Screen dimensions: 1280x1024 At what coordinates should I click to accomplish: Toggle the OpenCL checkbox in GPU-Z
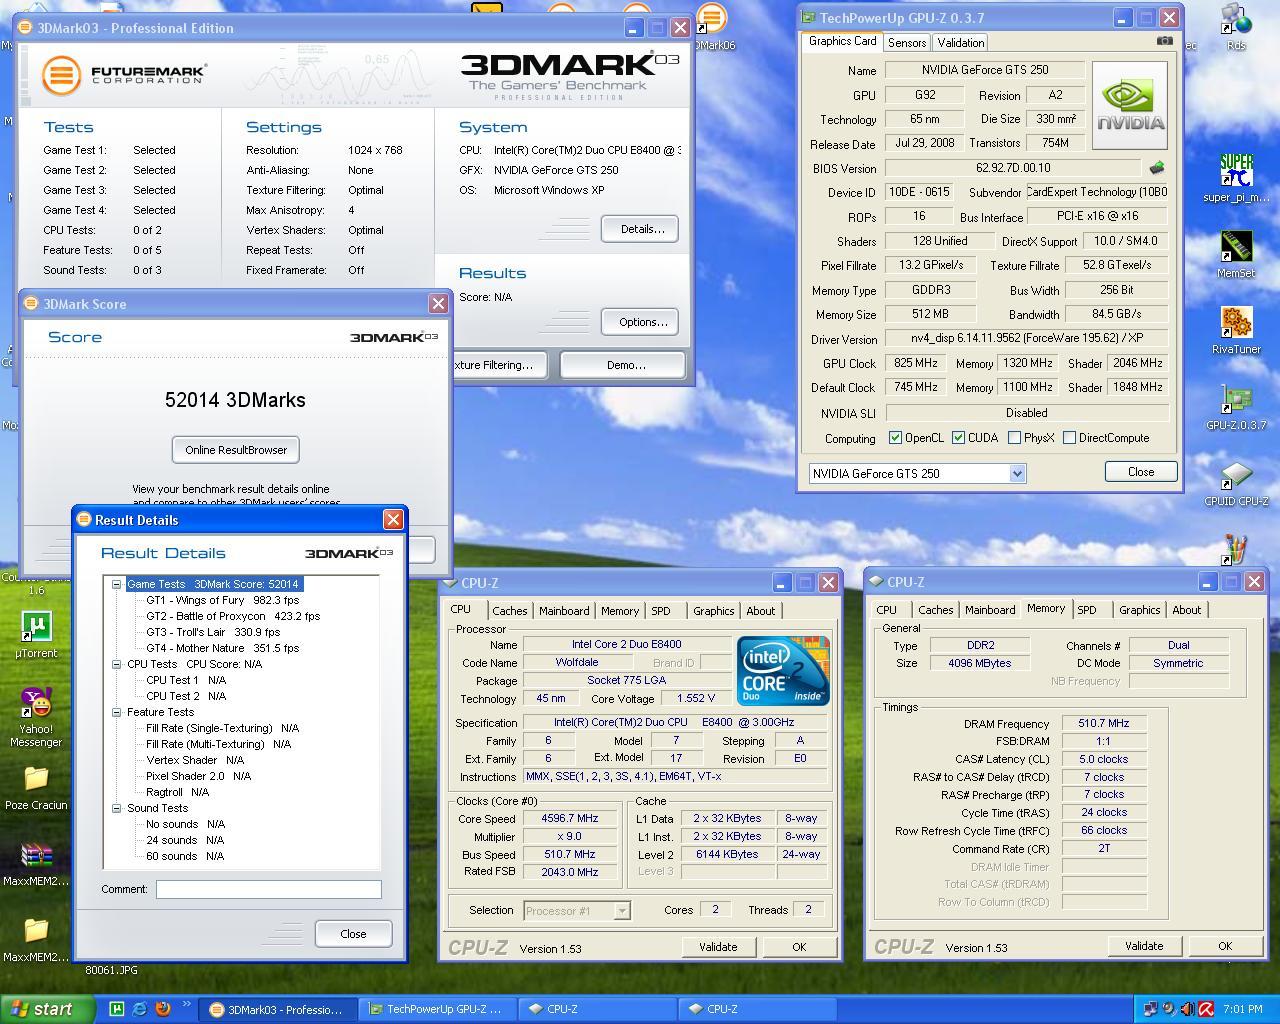(x=895, y=438)
